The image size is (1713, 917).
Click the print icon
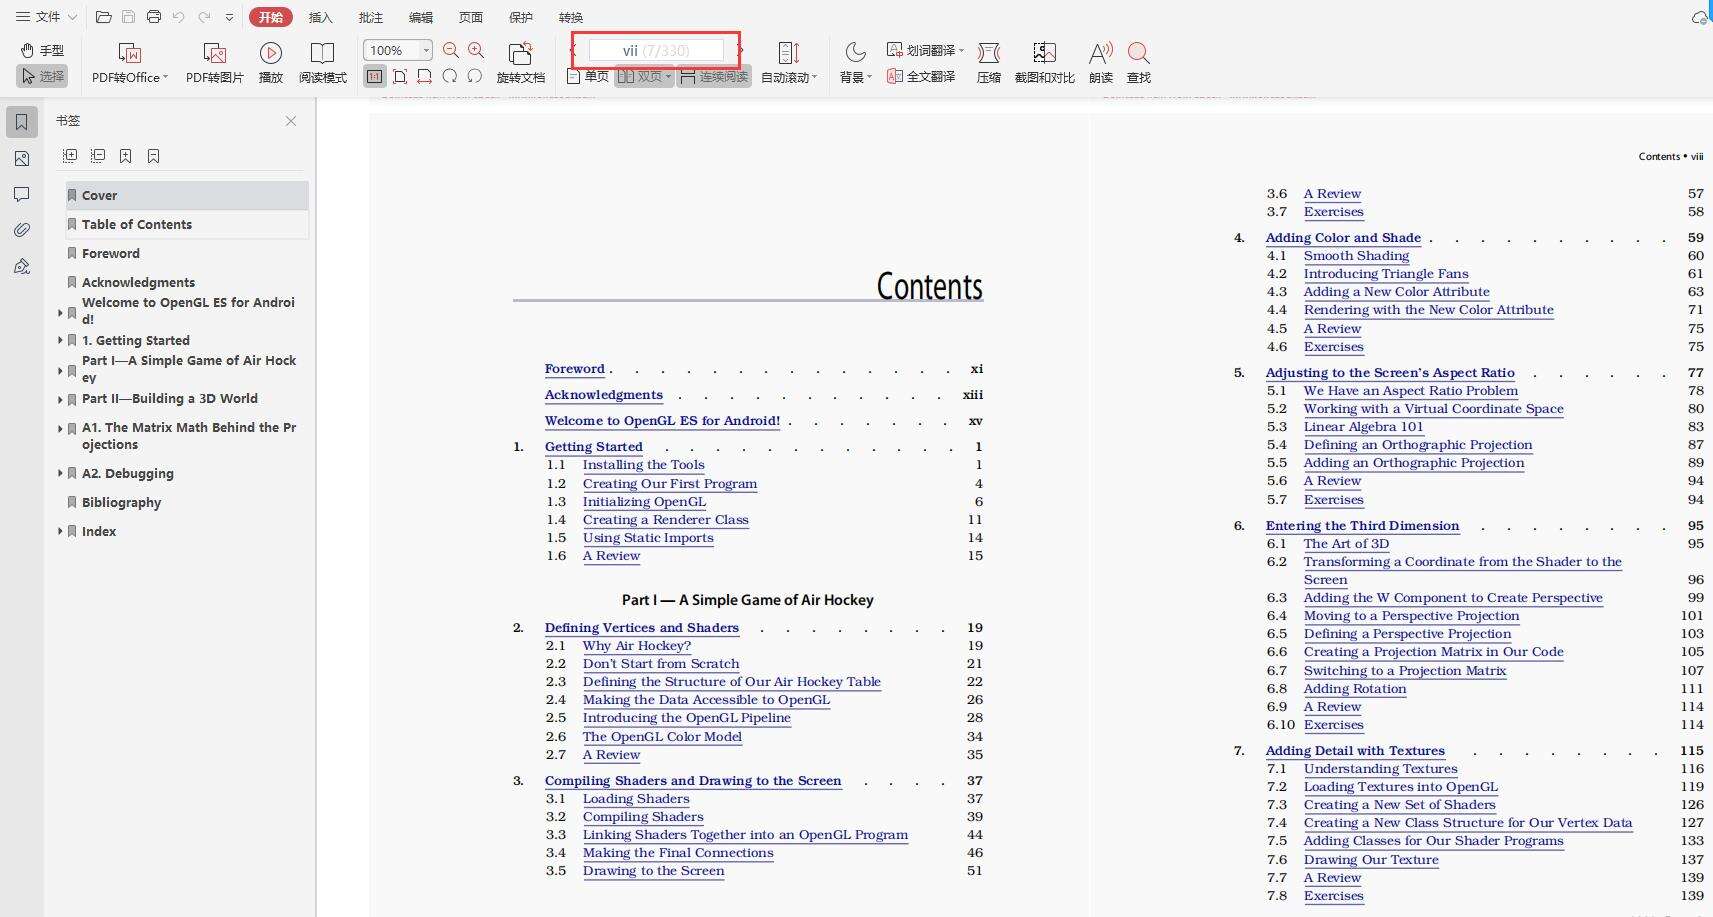(153, 17)
